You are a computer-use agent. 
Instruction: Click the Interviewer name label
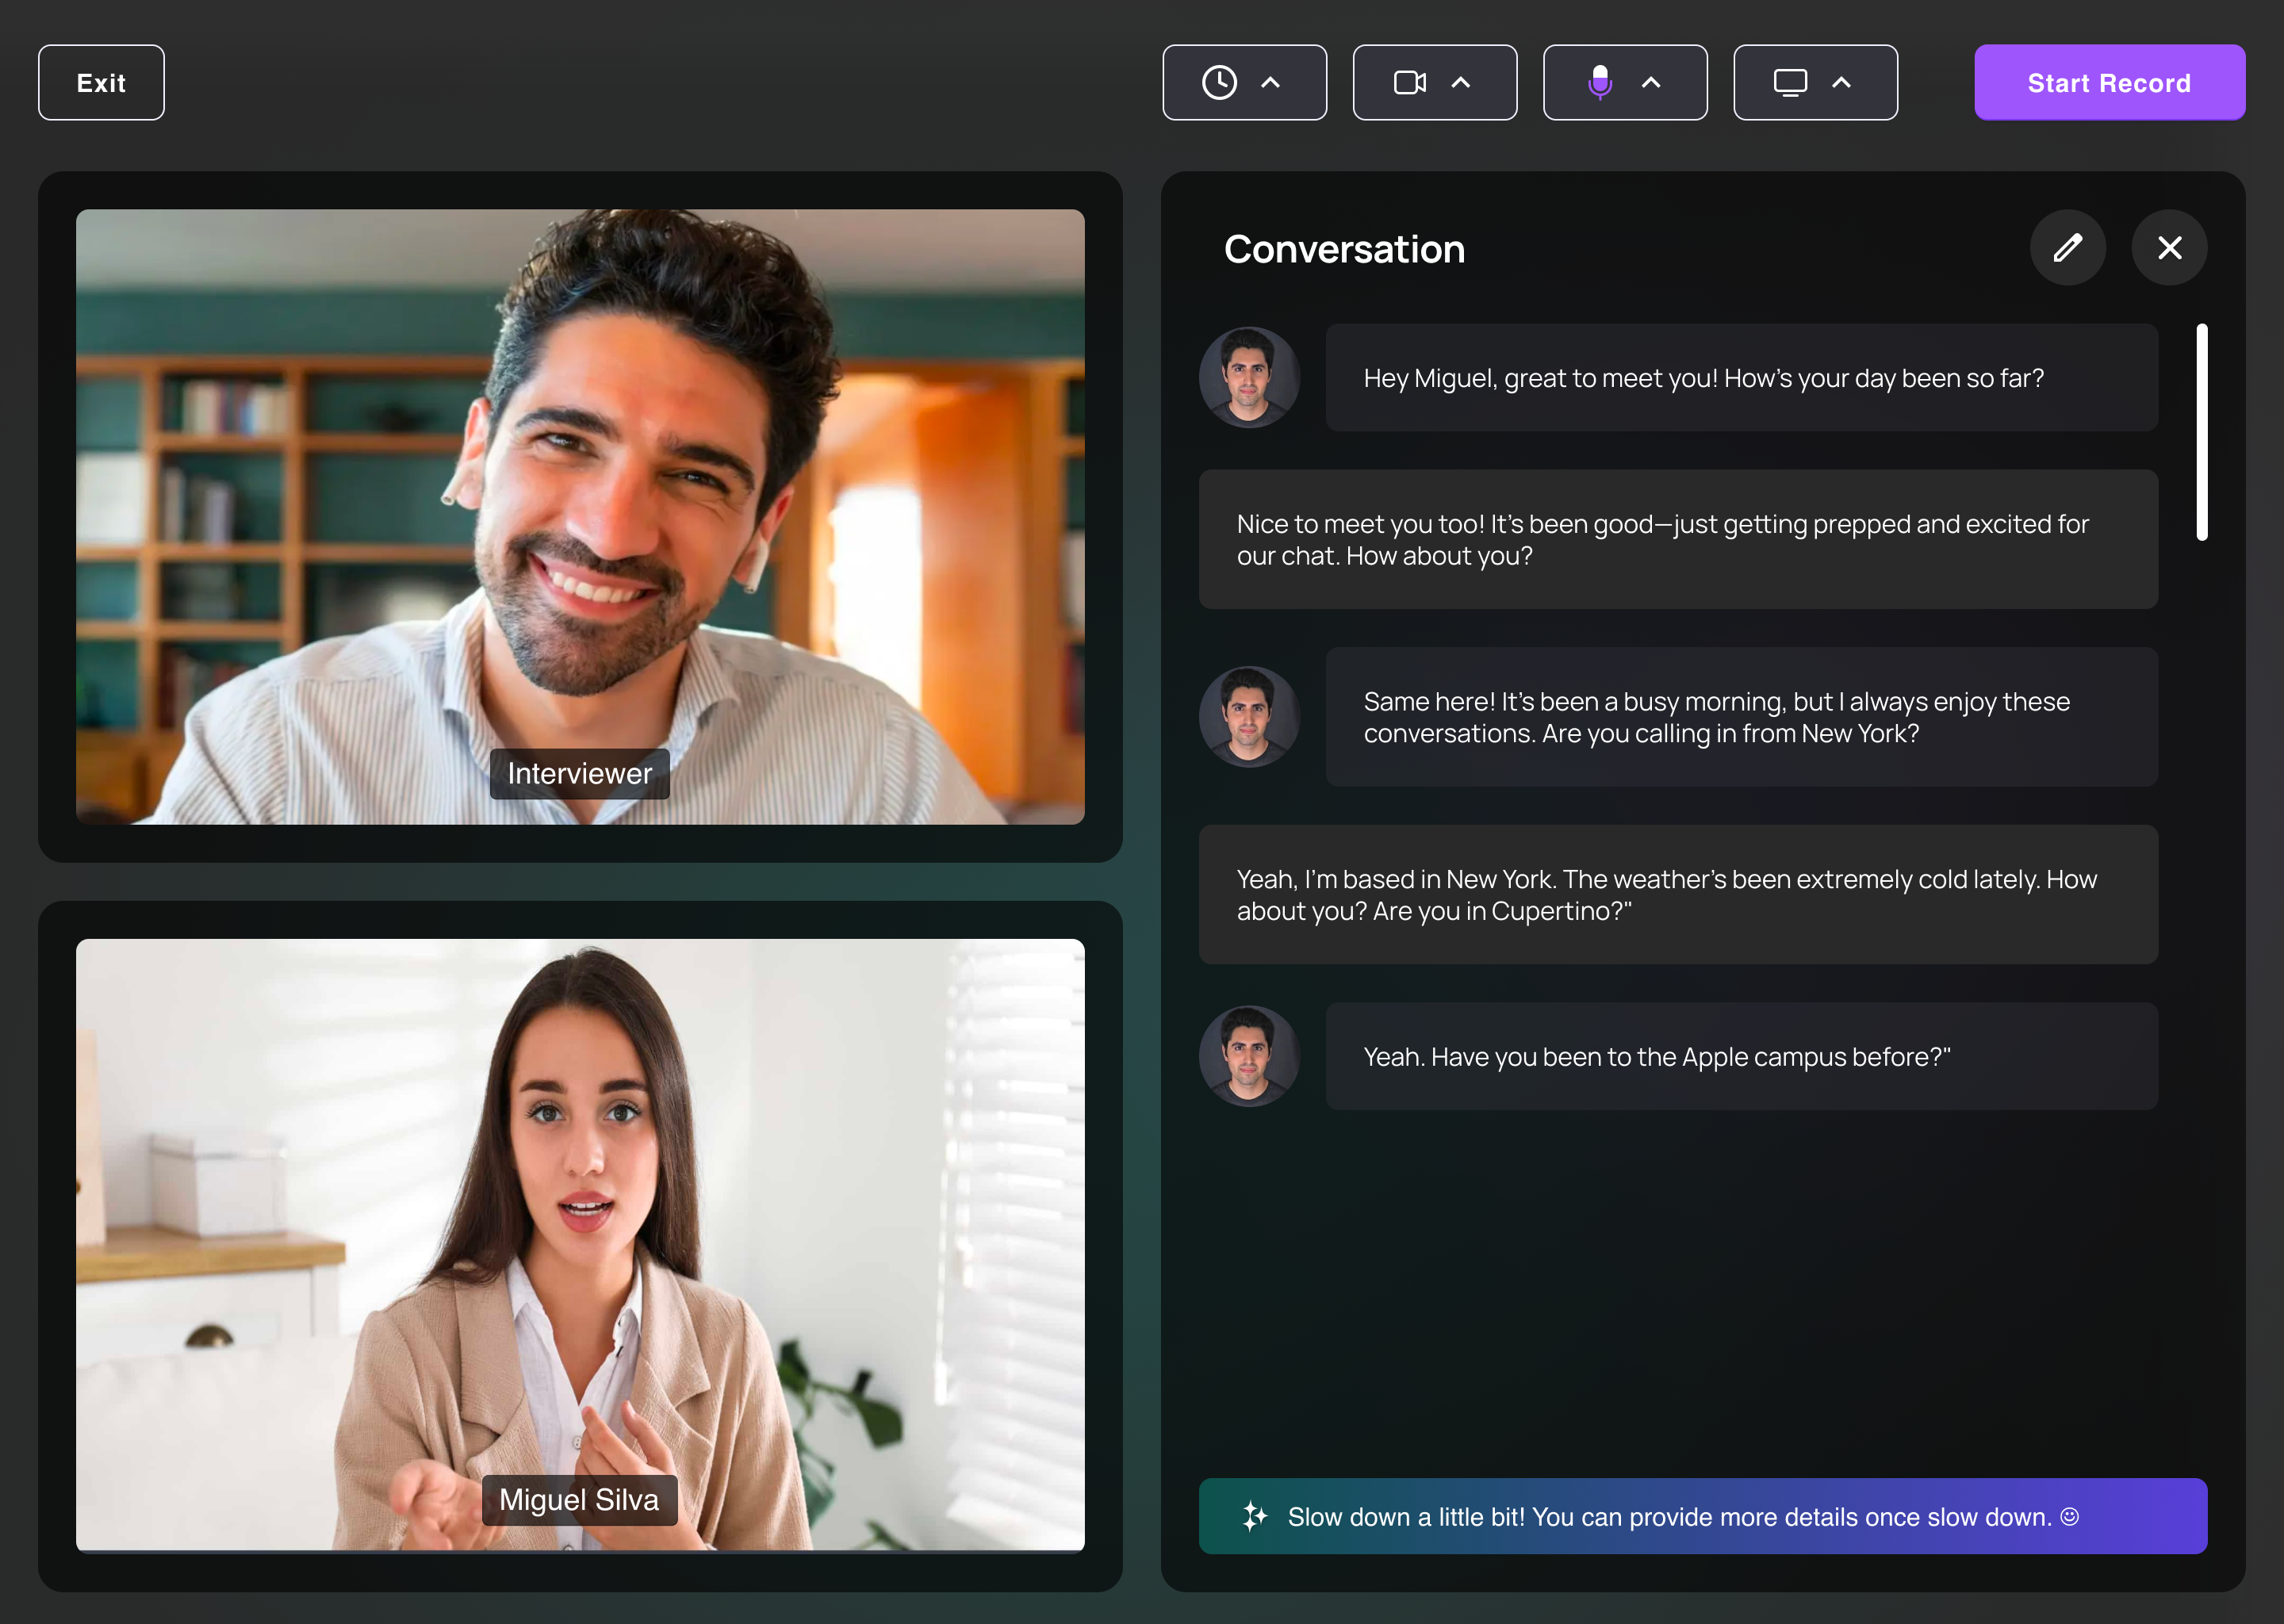(x=580, y=774)
